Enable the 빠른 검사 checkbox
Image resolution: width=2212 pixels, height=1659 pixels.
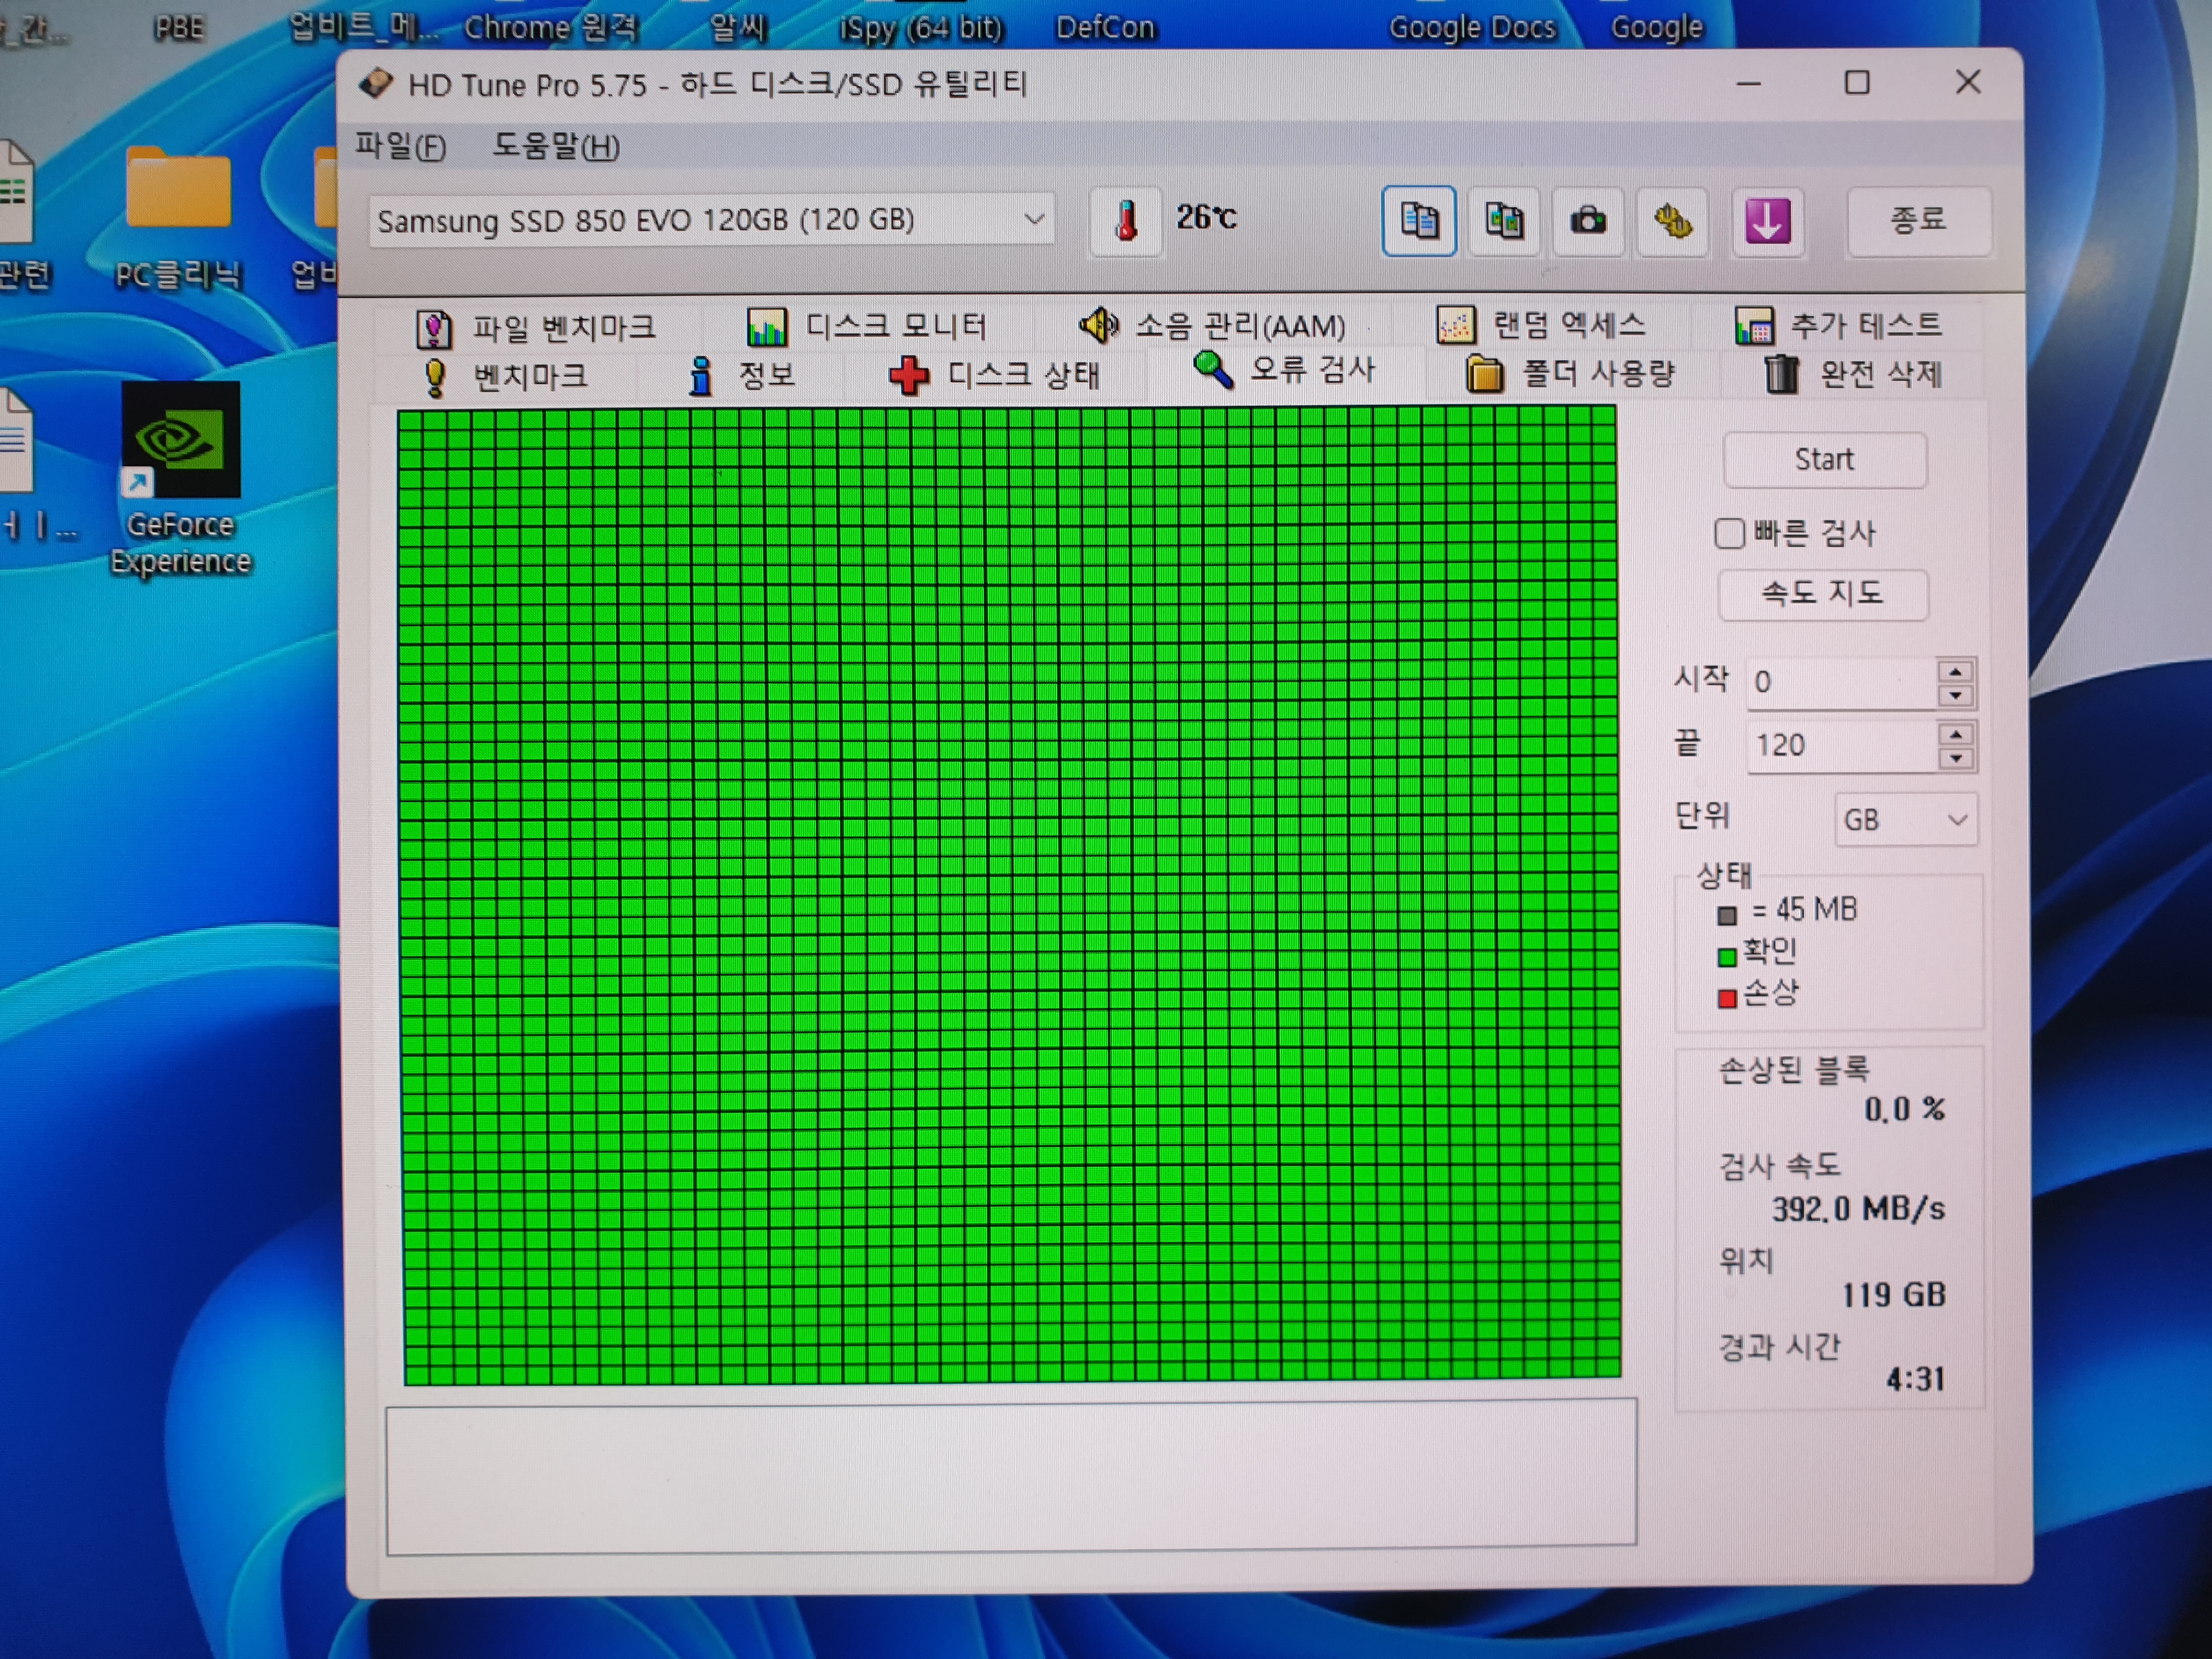[1729, 533]
